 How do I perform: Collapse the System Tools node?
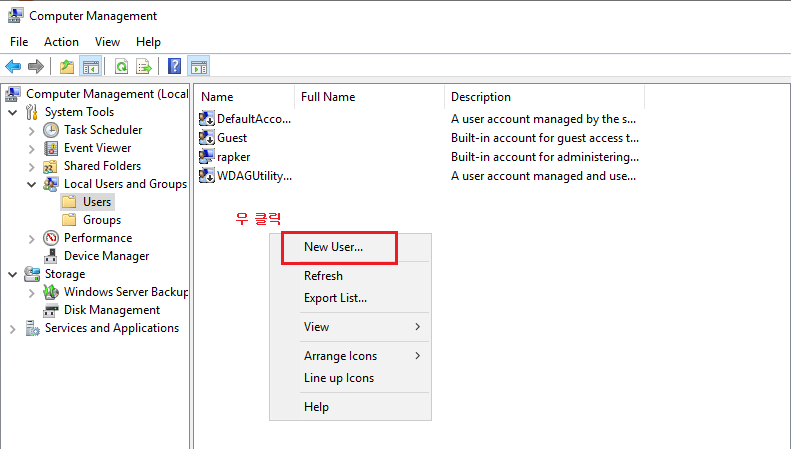pos(13,113)
